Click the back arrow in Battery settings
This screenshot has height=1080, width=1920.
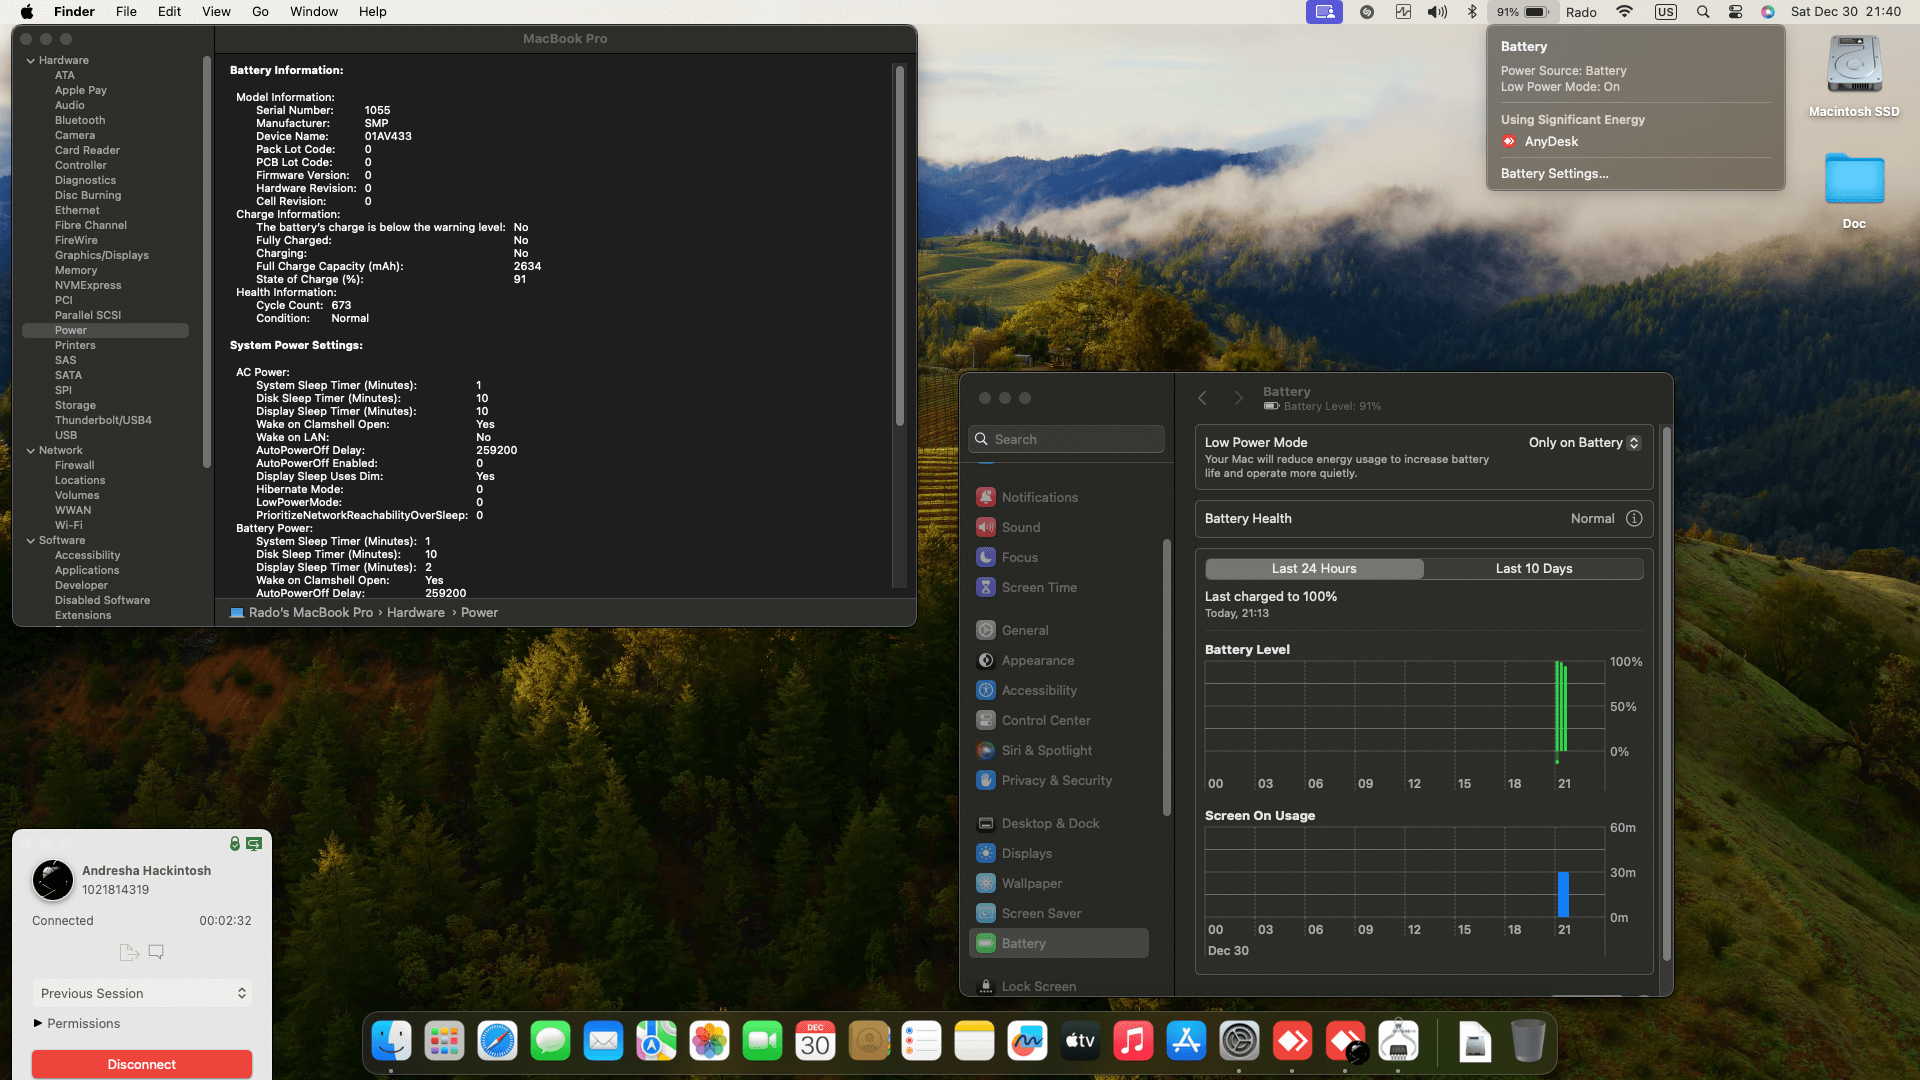point(1202,398)
